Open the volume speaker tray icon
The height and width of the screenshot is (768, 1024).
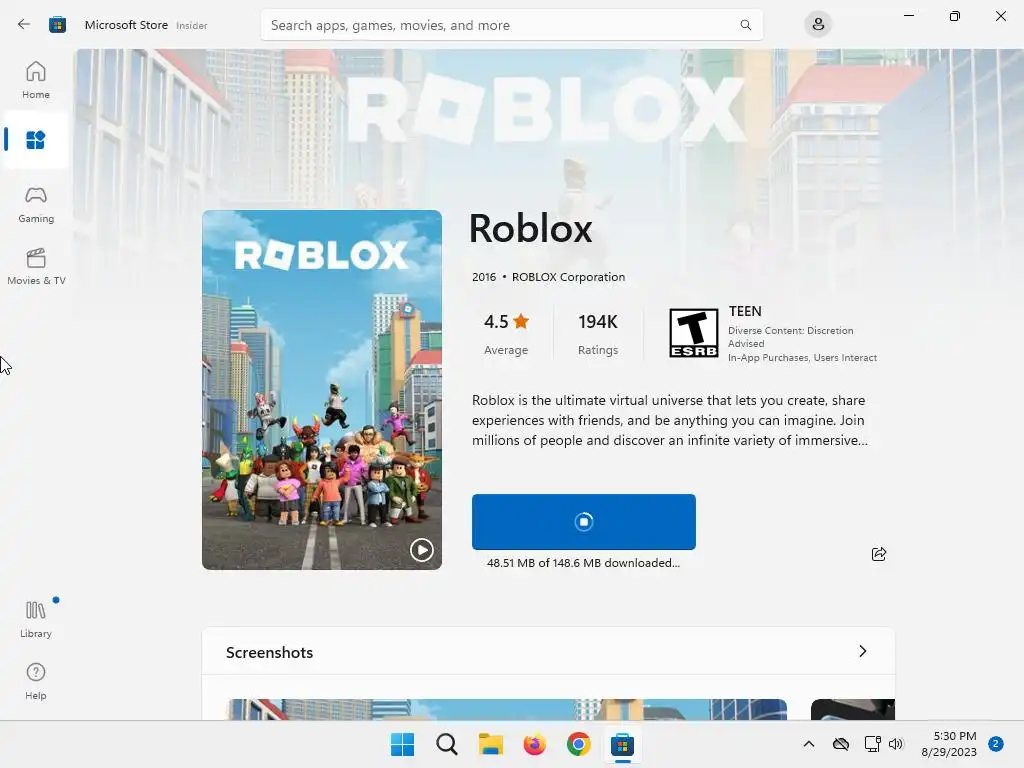895,744
